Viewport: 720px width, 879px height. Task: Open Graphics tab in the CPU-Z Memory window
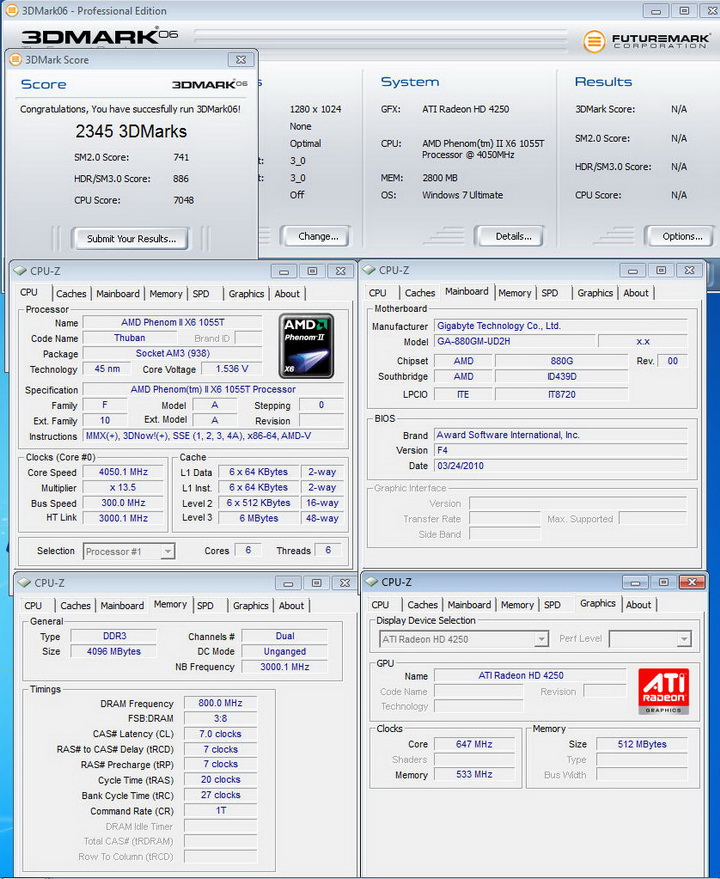[x=251, y=605]
